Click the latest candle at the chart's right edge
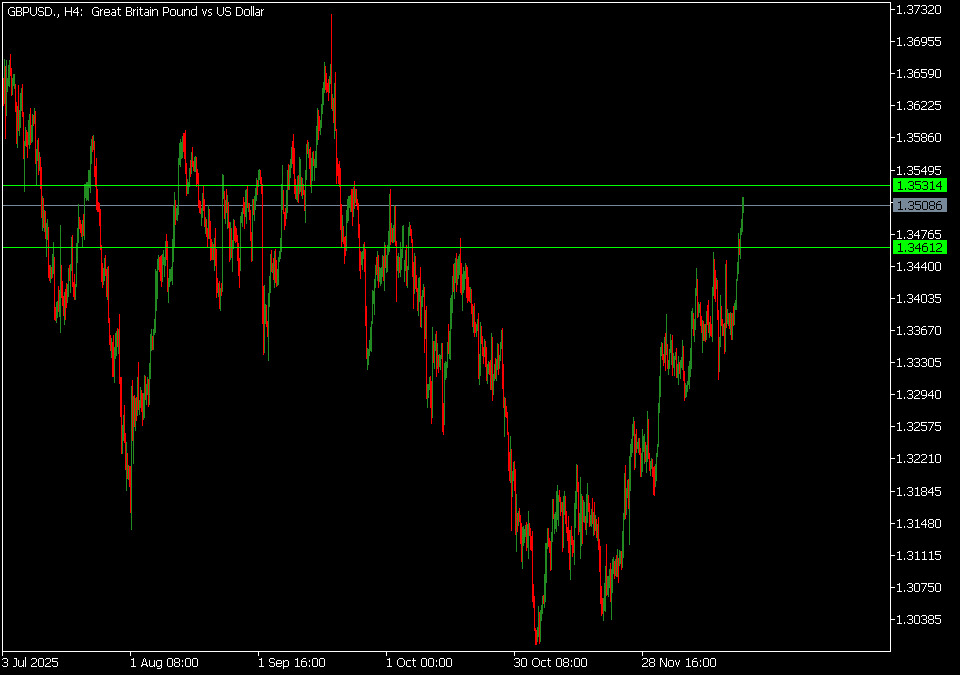 pos(742,215)
